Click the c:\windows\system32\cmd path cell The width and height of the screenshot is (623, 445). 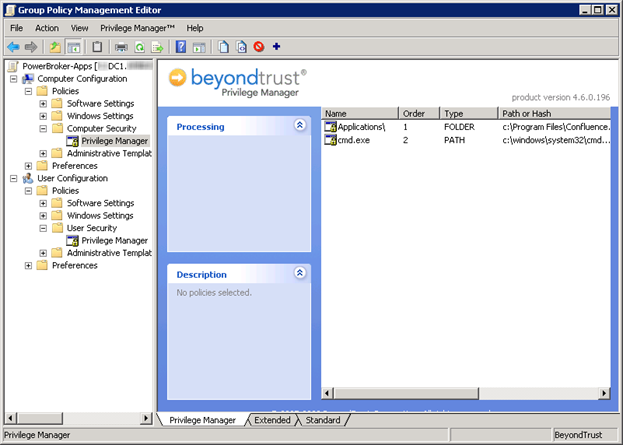click(556, 140)
